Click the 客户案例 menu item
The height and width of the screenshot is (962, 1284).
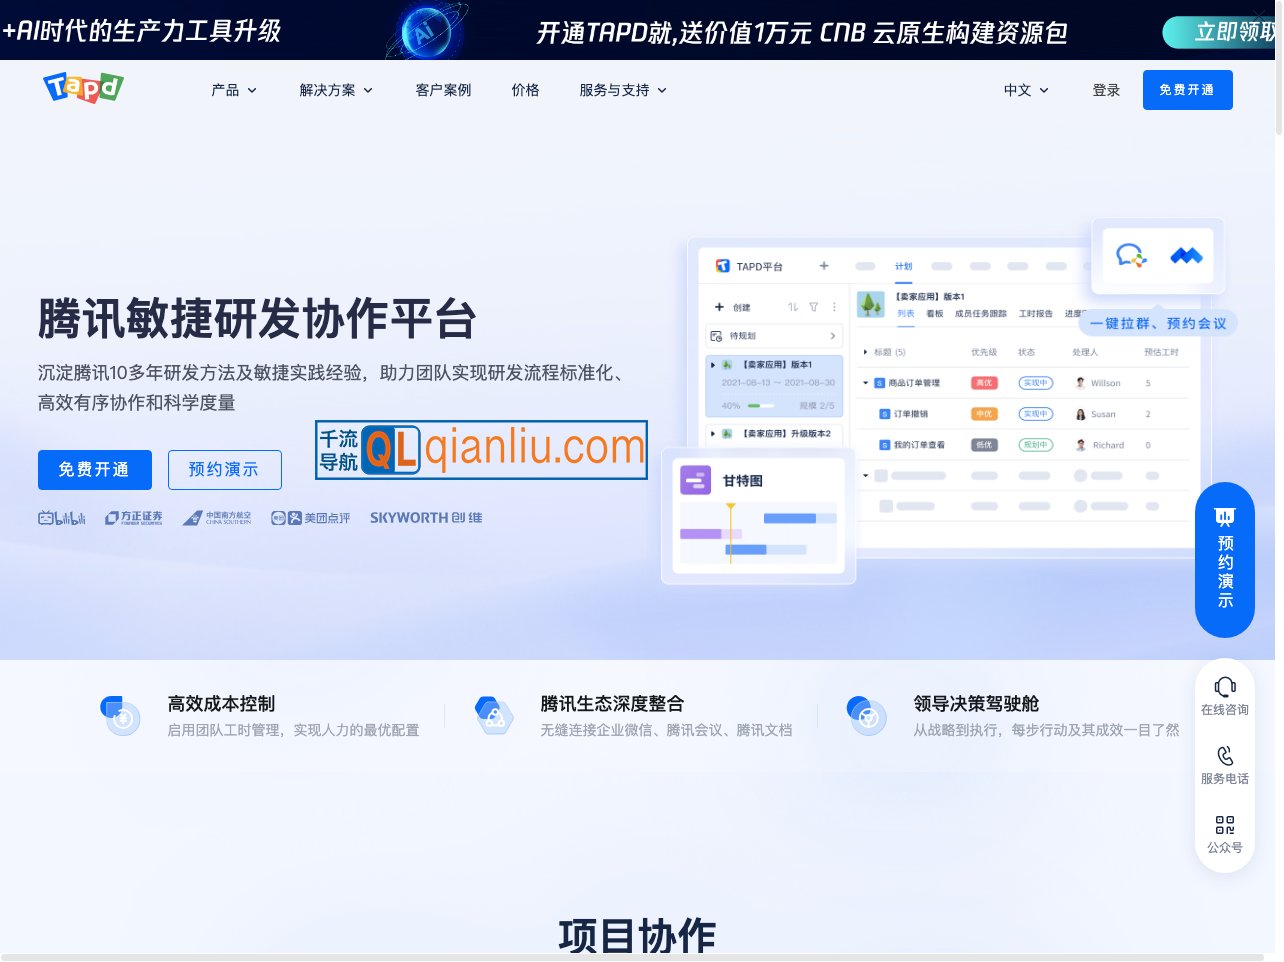pyautogui.click(x=443, y=90)
